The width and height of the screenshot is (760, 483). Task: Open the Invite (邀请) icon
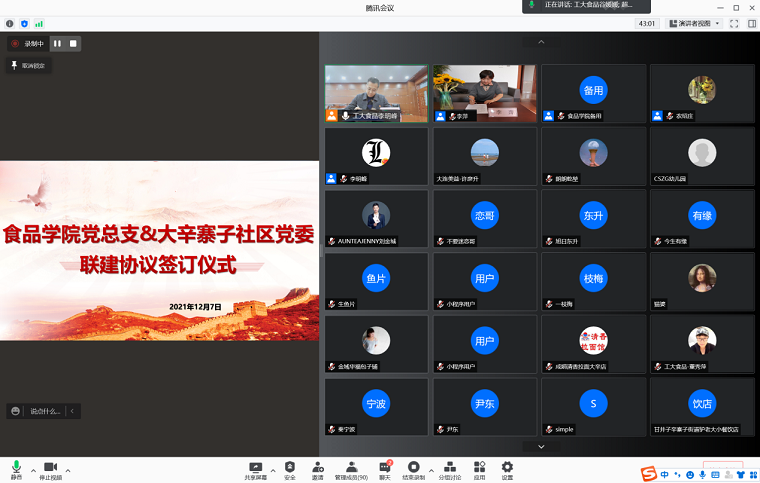pyautogui.click(x=317, y=467)
